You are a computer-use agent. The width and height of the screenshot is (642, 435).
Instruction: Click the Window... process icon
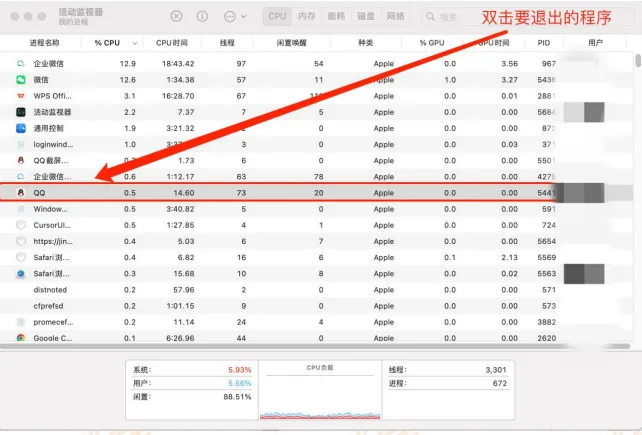point(20,209)
